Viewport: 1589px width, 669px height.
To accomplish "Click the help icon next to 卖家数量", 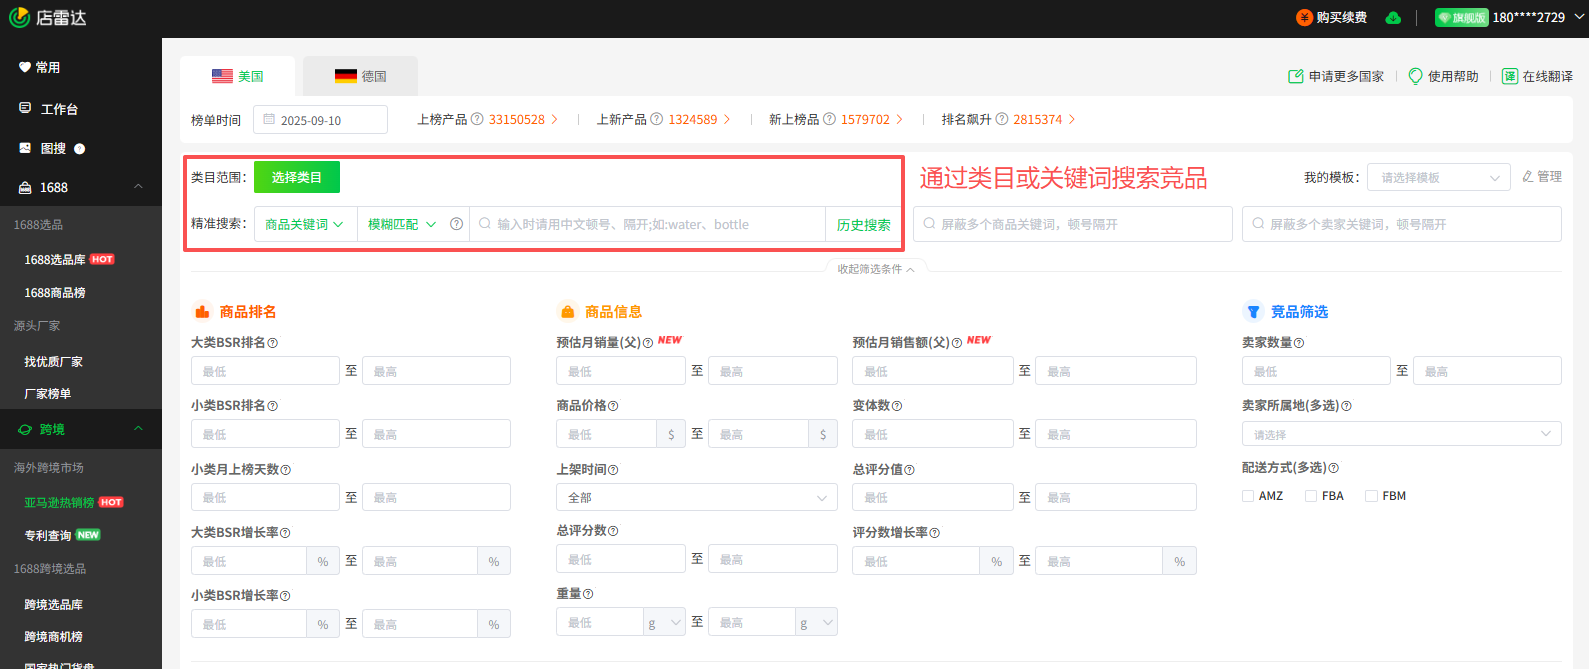I will tap(1299, 343).
